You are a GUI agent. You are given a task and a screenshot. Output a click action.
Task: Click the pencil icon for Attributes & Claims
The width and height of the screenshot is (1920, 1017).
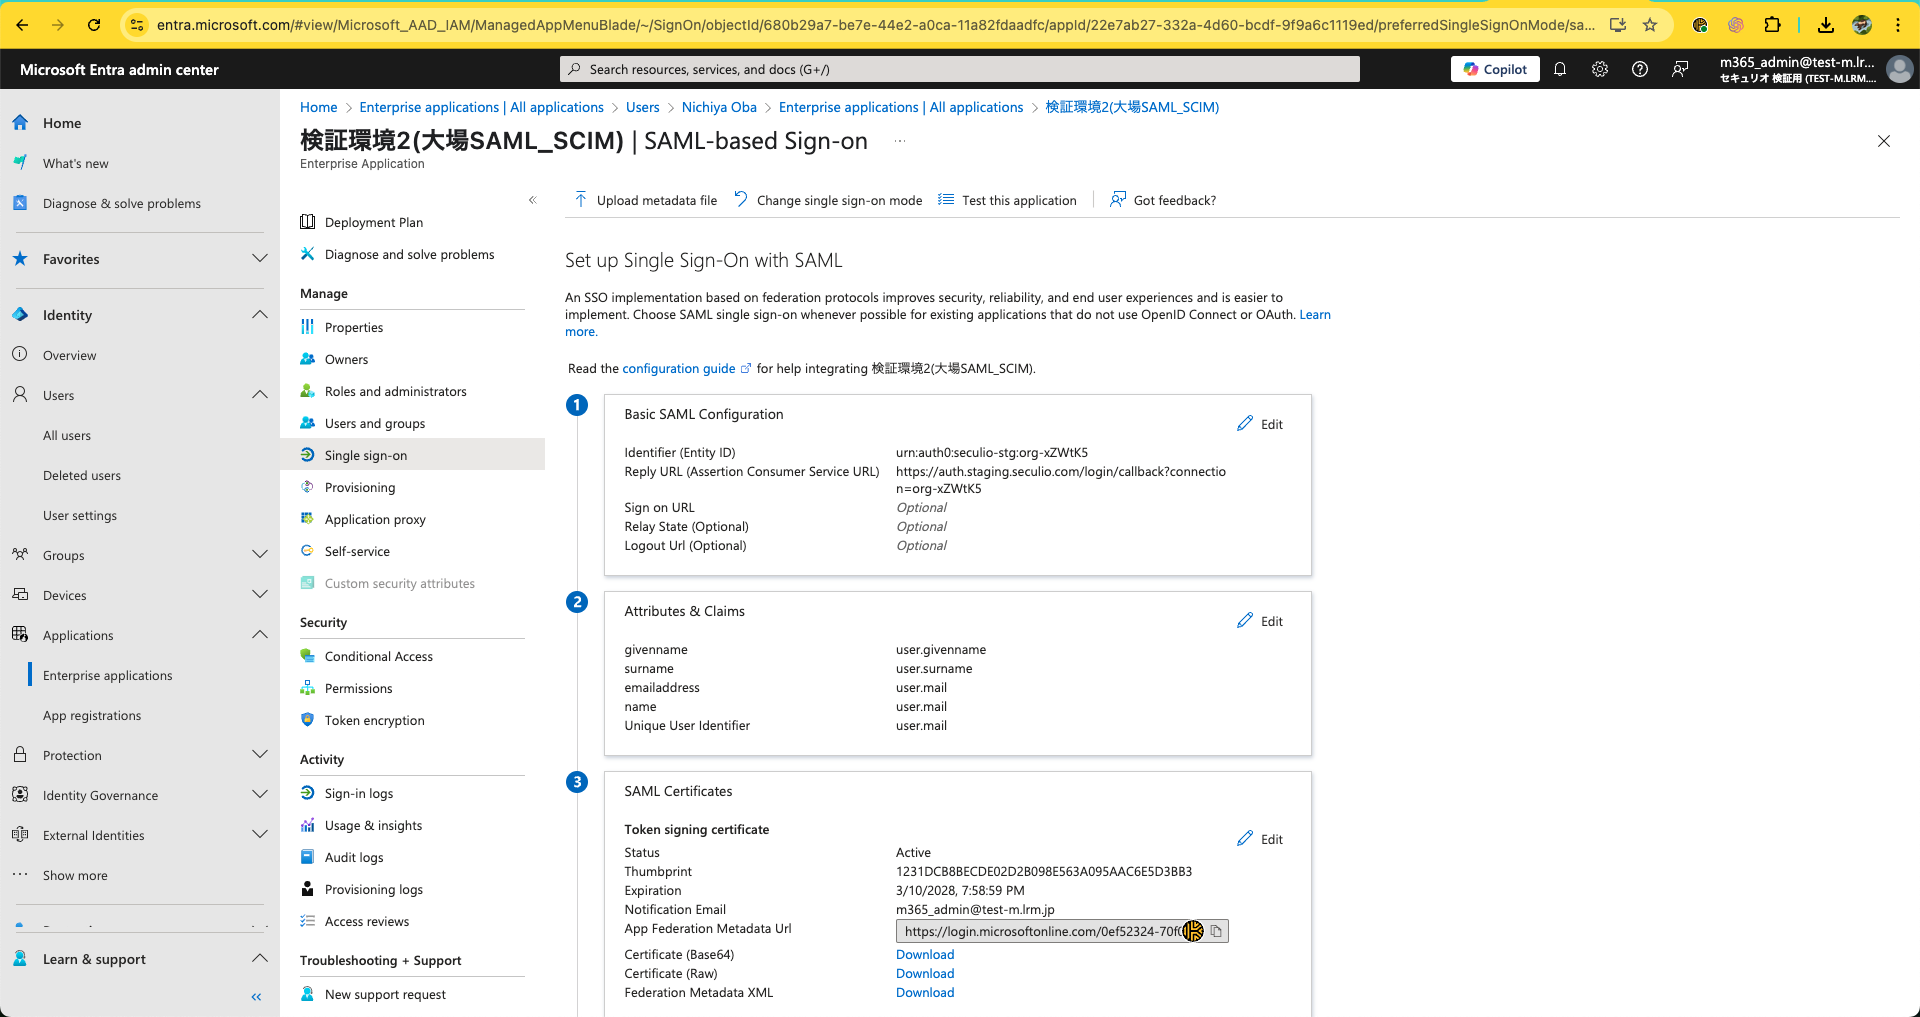click(1245, 621)
